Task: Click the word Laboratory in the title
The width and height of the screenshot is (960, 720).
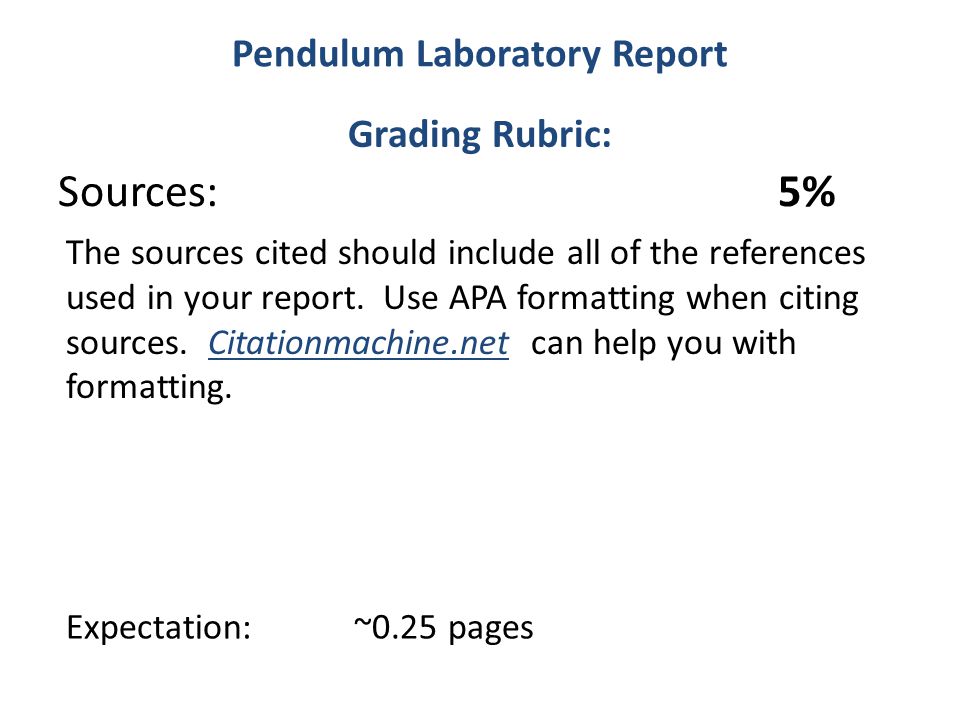Action: click(508, 55)
